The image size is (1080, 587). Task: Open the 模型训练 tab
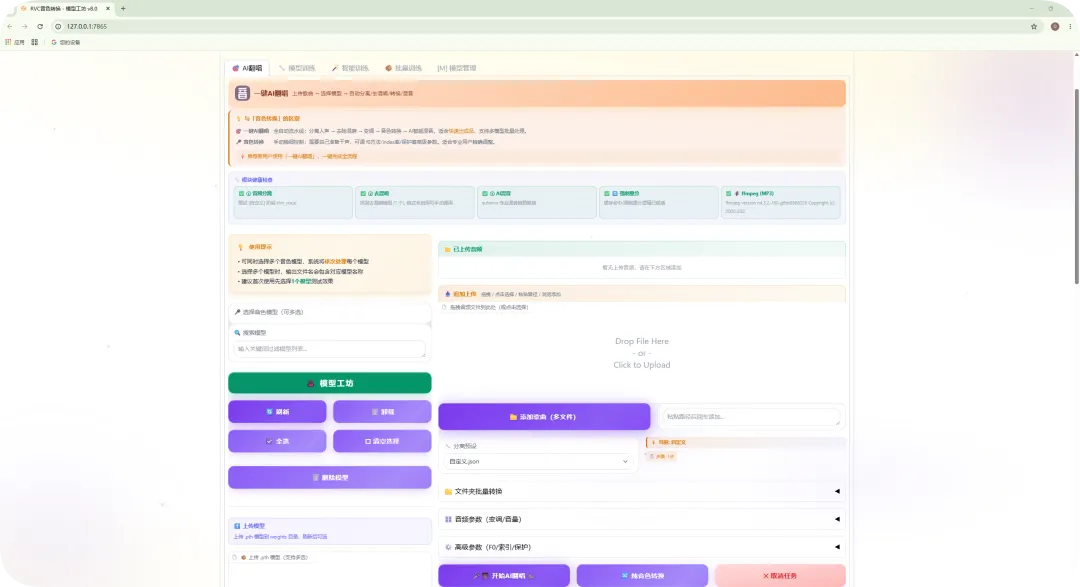click(x=297, y=68)
